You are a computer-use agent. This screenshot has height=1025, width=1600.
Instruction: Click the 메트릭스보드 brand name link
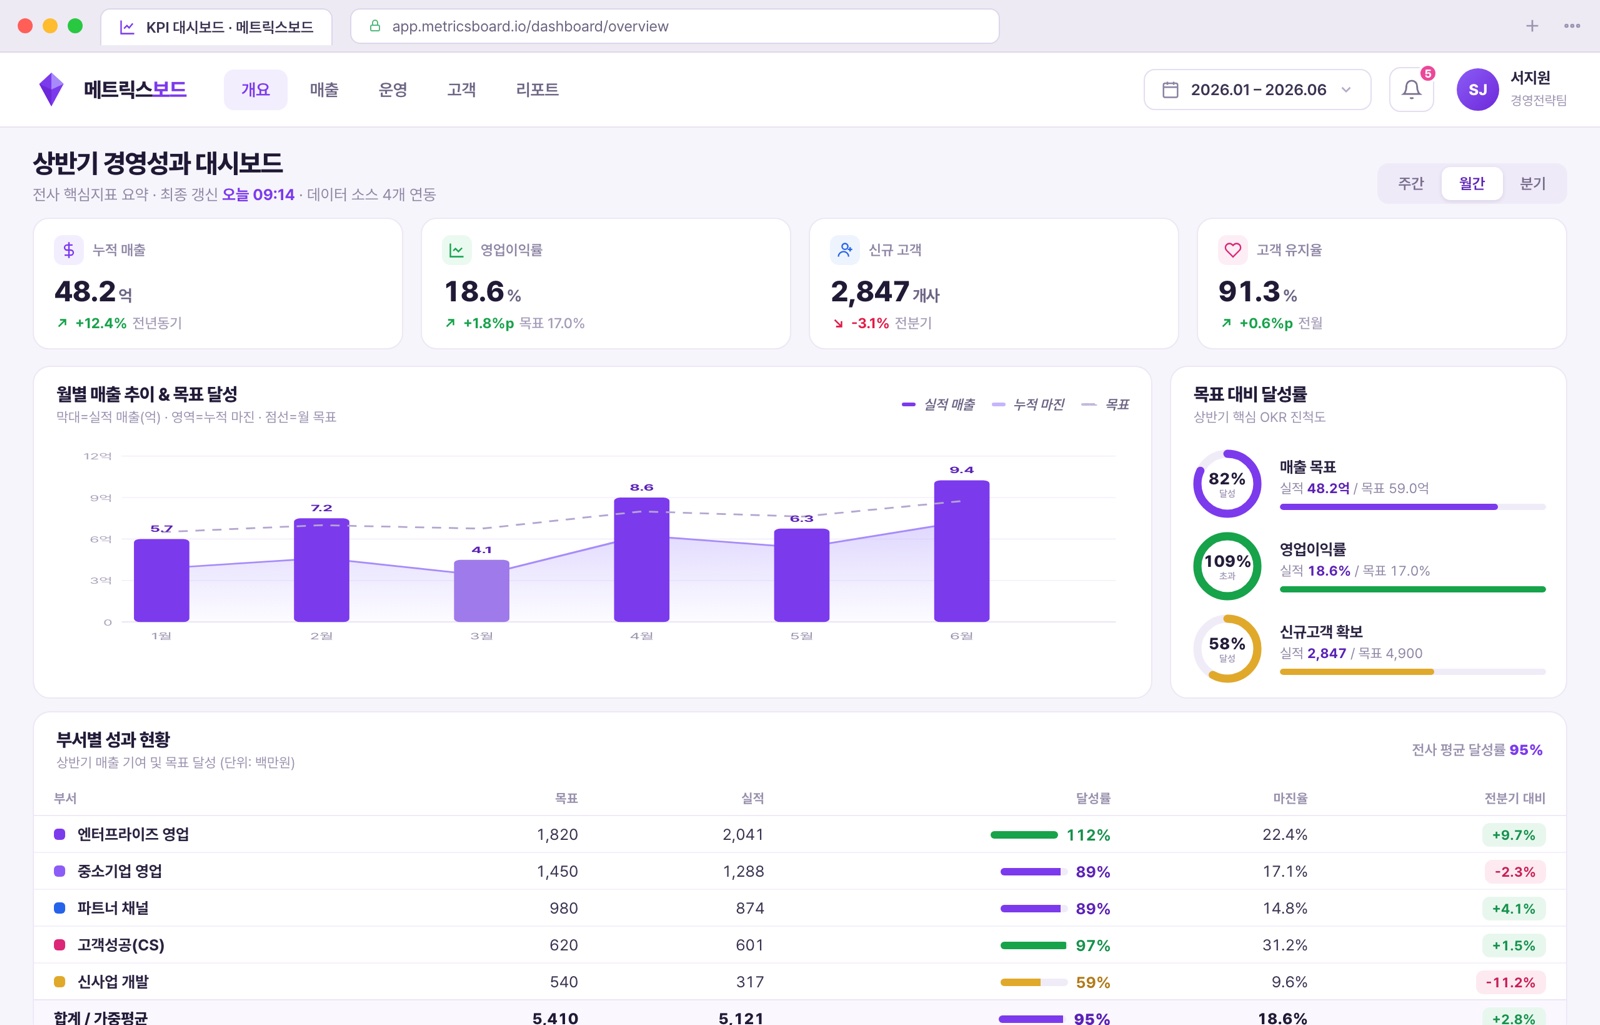click(x=135, y=89)
